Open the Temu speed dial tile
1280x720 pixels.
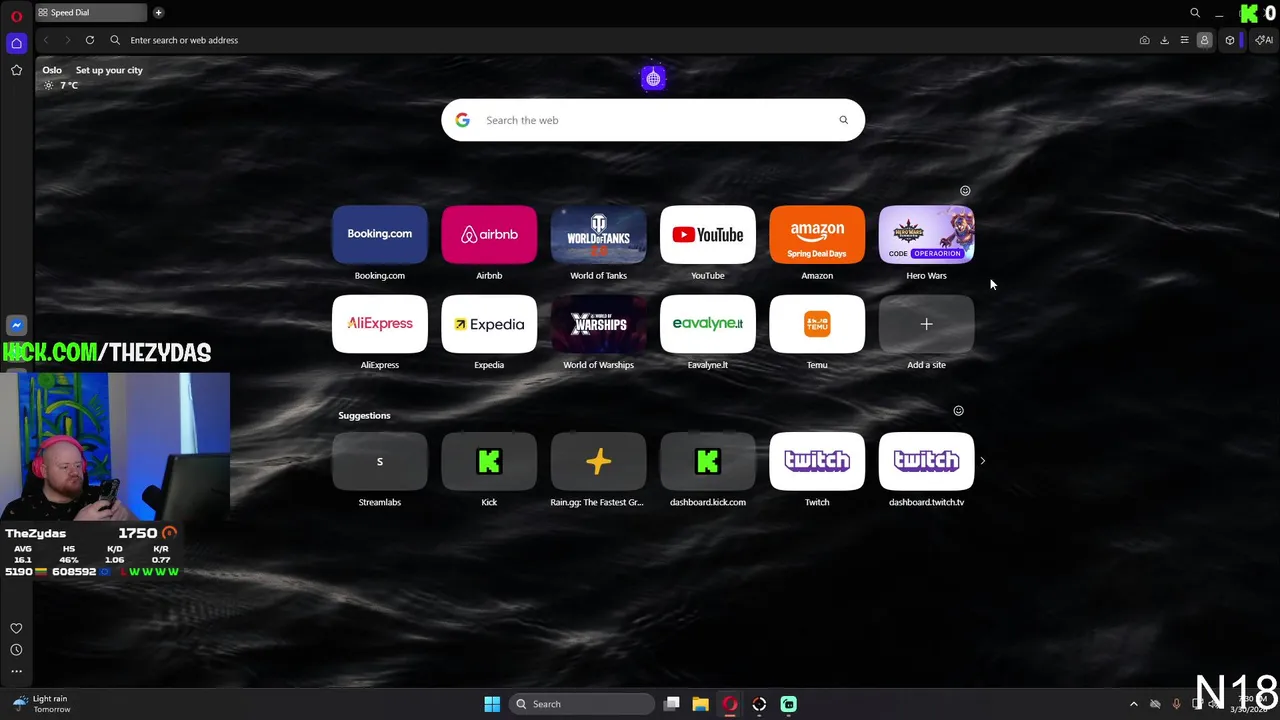[x=817, y=324]
